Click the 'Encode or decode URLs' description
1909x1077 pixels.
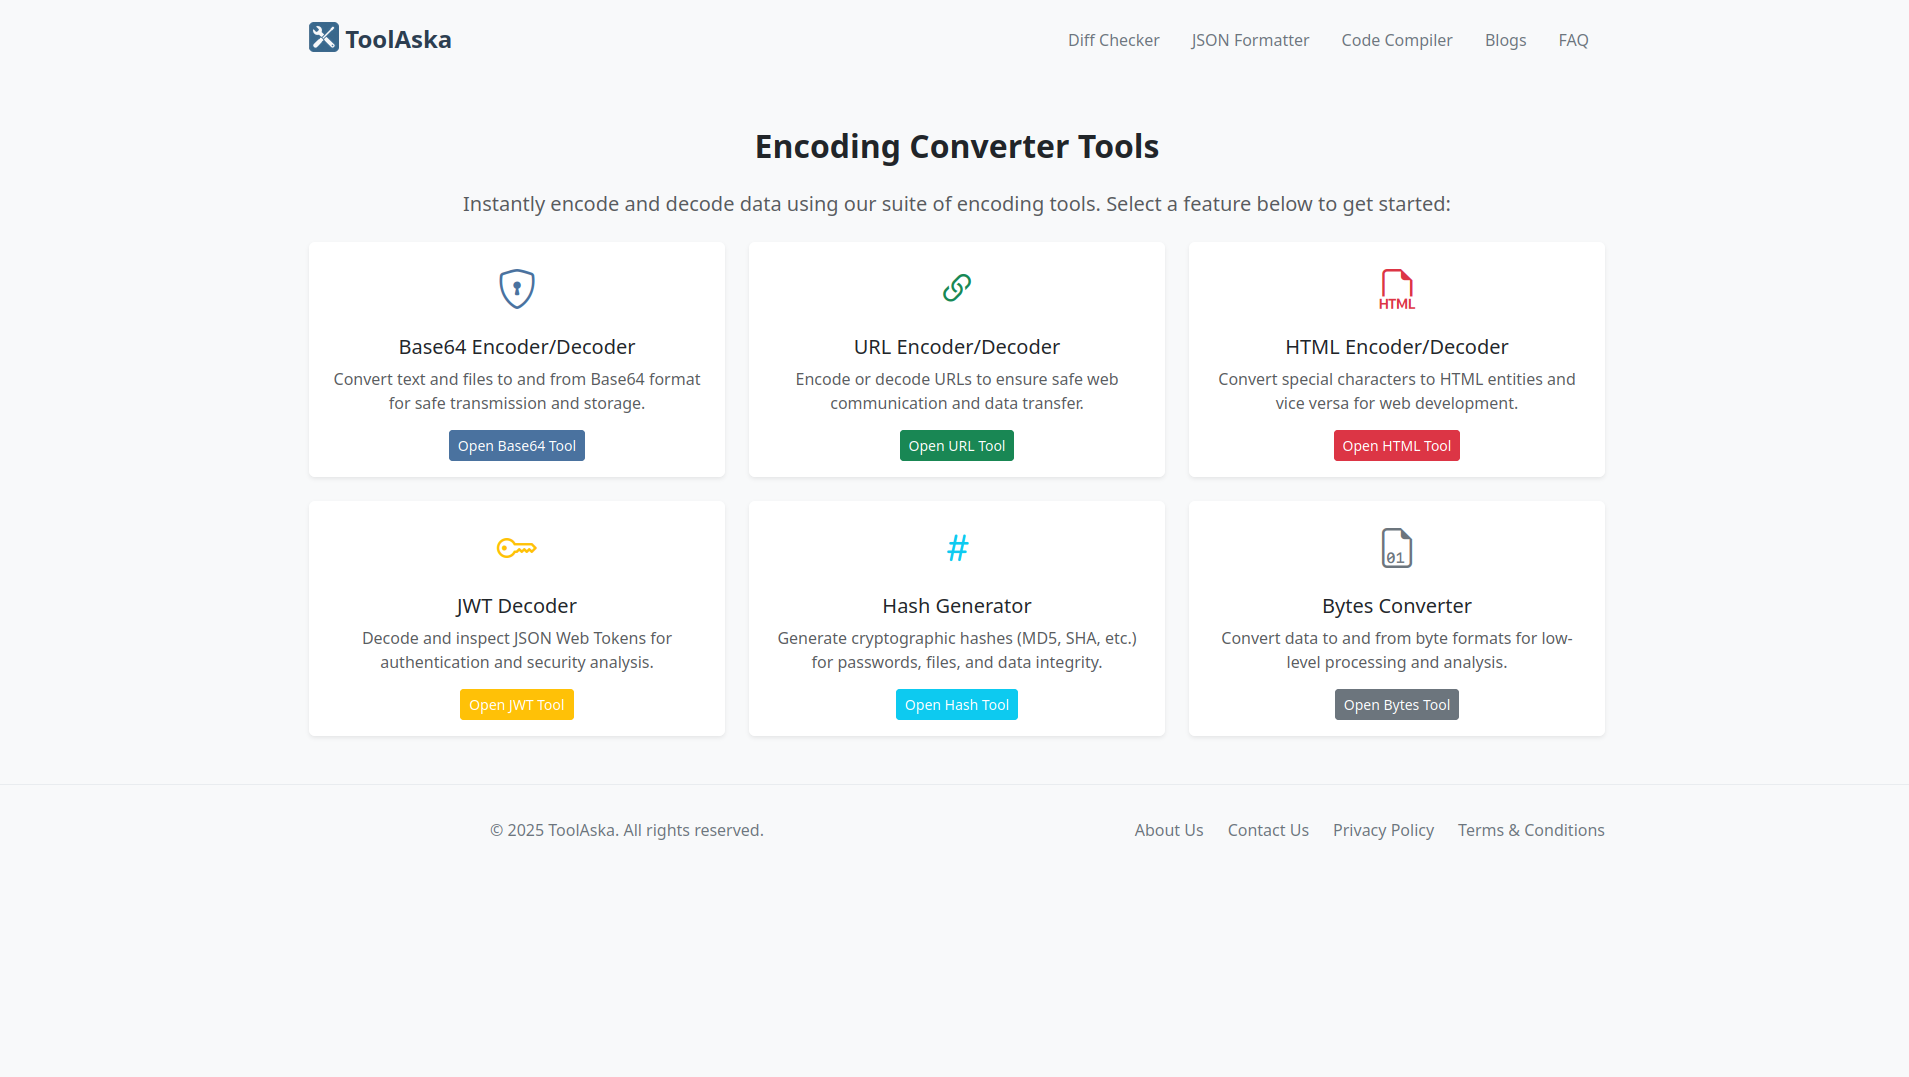[x=957, y=391]
